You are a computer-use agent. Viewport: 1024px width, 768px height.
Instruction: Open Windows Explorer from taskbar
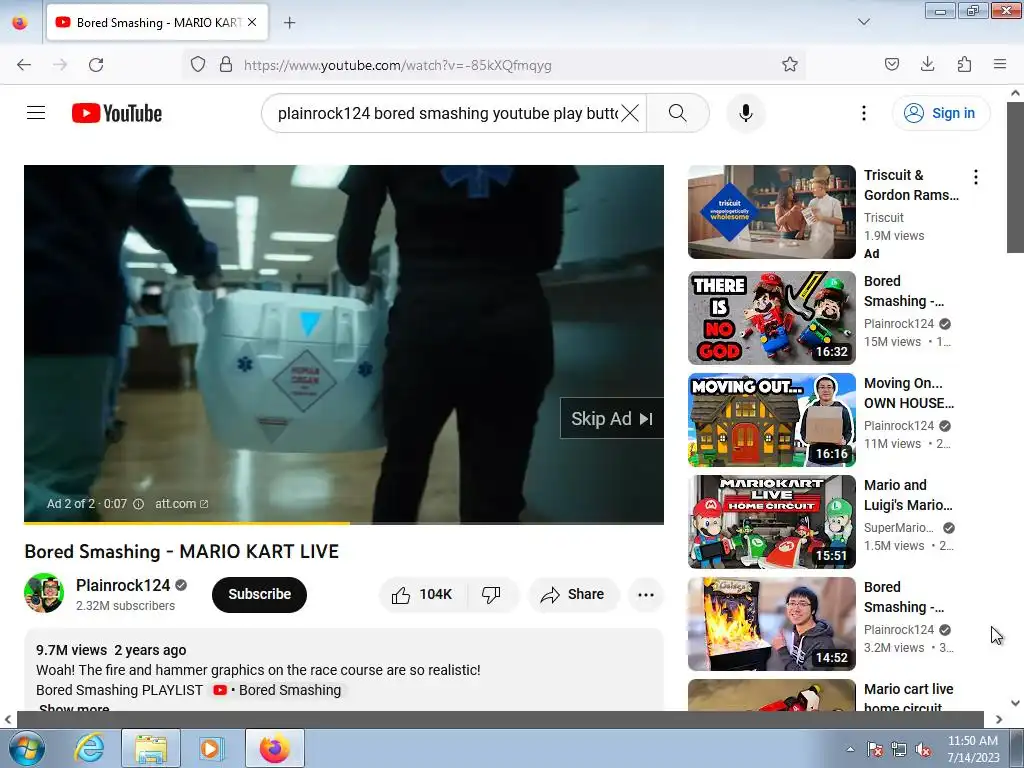(151, 748)
